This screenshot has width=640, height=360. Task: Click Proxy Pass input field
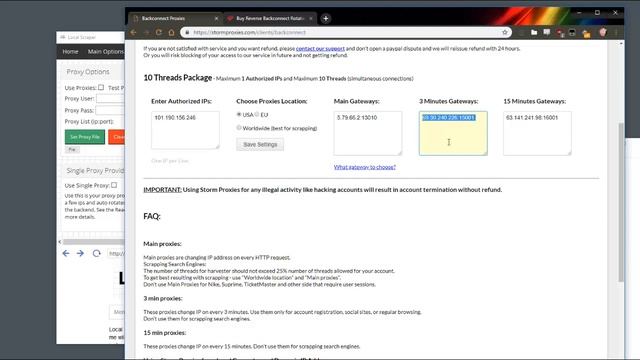tap(110, 110)
